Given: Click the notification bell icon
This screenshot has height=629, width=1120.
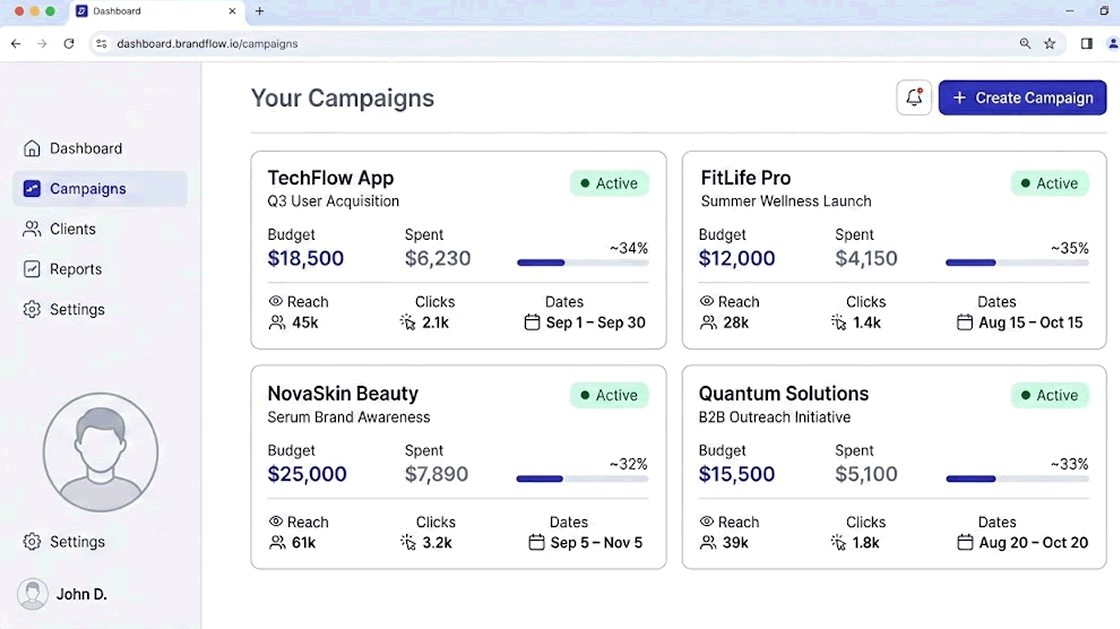Looking at the screenshot, I should point(913,97).
